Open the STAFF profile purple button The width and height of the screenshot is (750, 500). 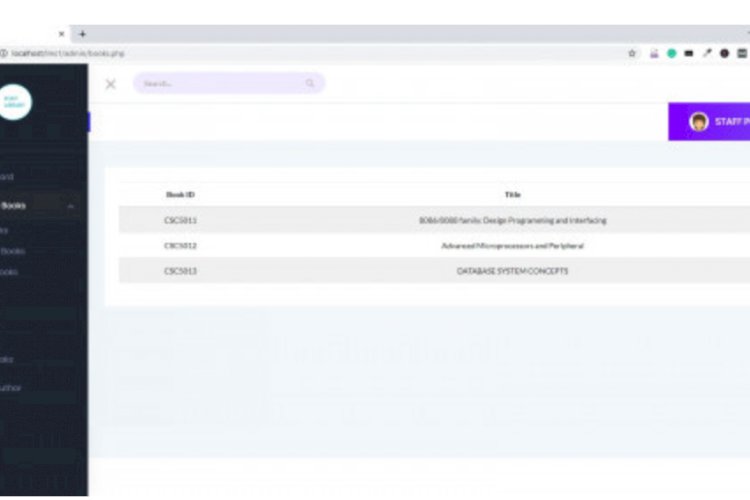pos(709,122)
